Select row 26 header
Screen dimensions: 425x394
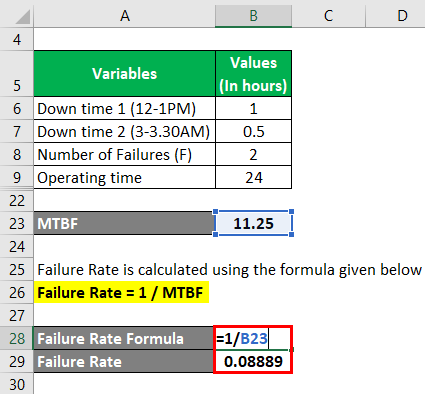click(x=17, y=292)
